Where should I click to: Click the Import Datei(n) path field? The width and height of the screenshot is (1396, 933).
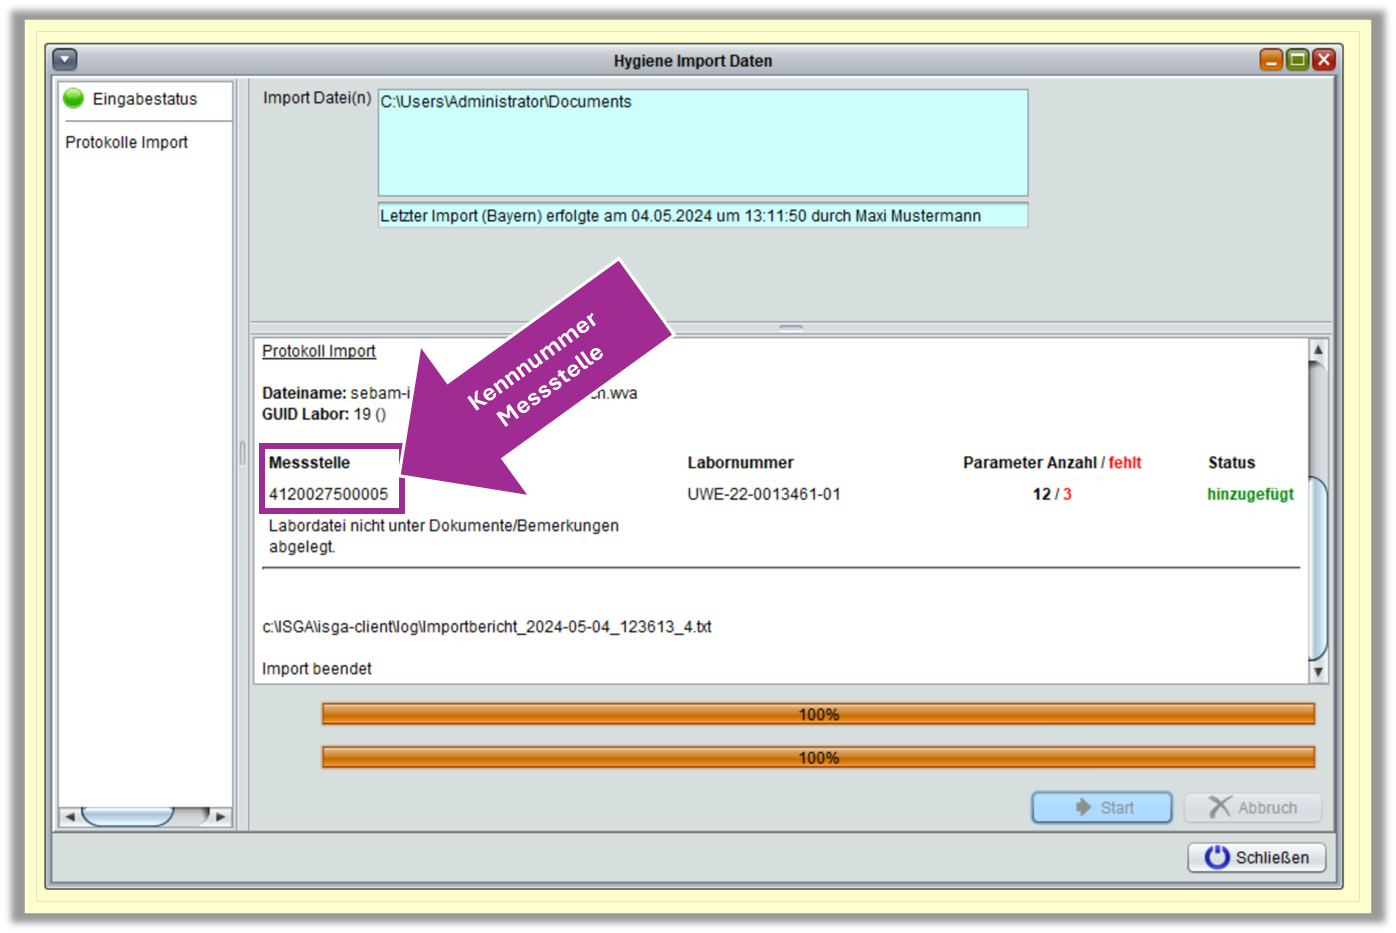click(x=702, y=143)
